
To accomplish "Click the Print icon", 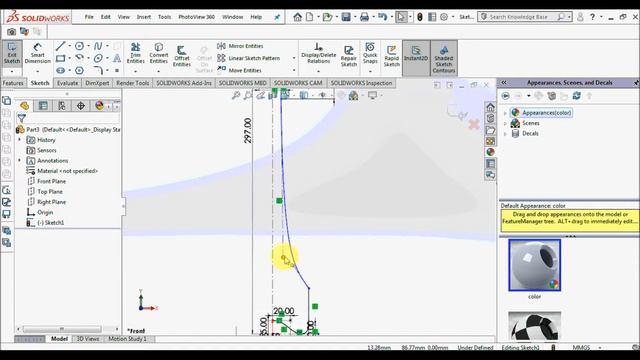I will point(364,17).
